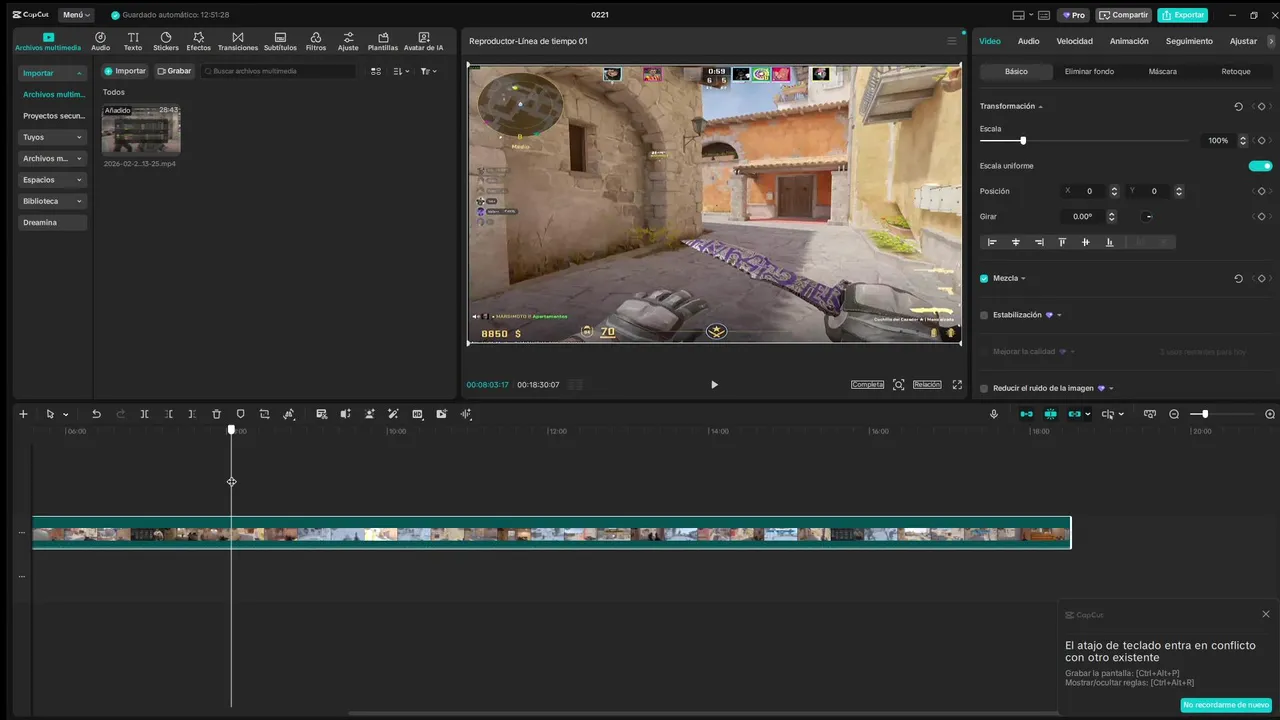This screenshot has width=1280, height=720.
Task: Undo the last timeline action
Action: click(96, 414)
